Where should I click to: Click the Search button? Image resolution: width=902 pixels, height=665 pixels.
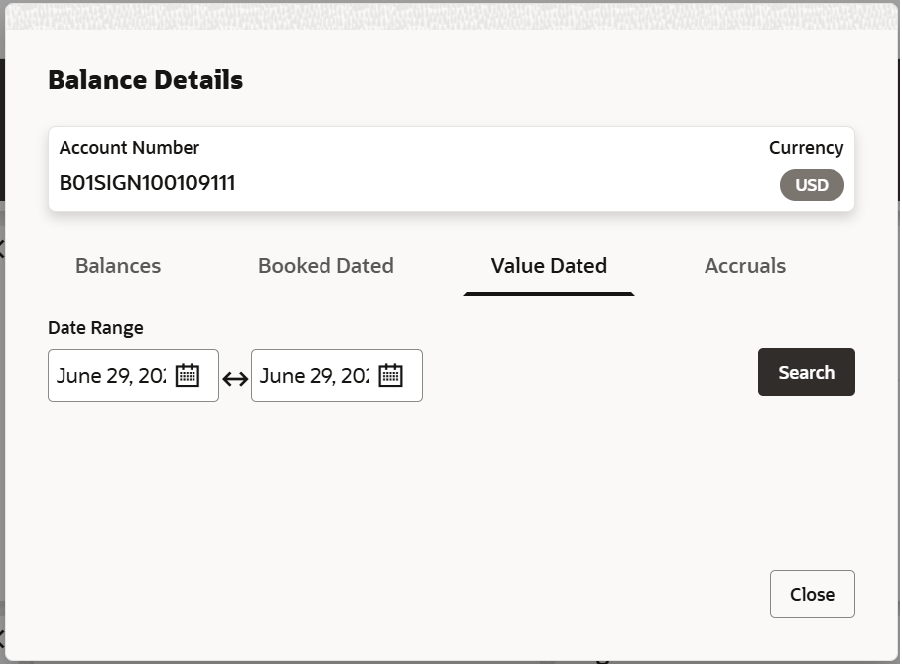pyautogui.click(x=807, y=372)
